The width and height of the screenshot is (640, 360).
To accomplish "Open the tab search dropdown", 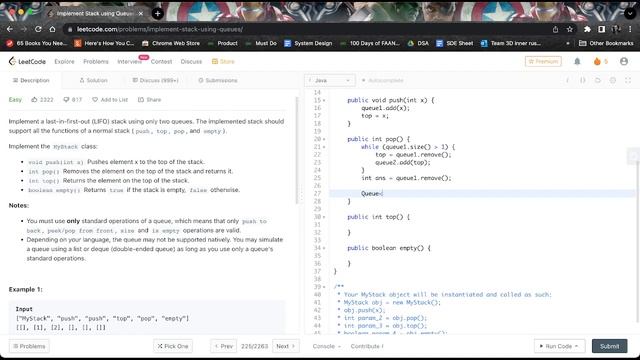I will (x=630, y=13).
